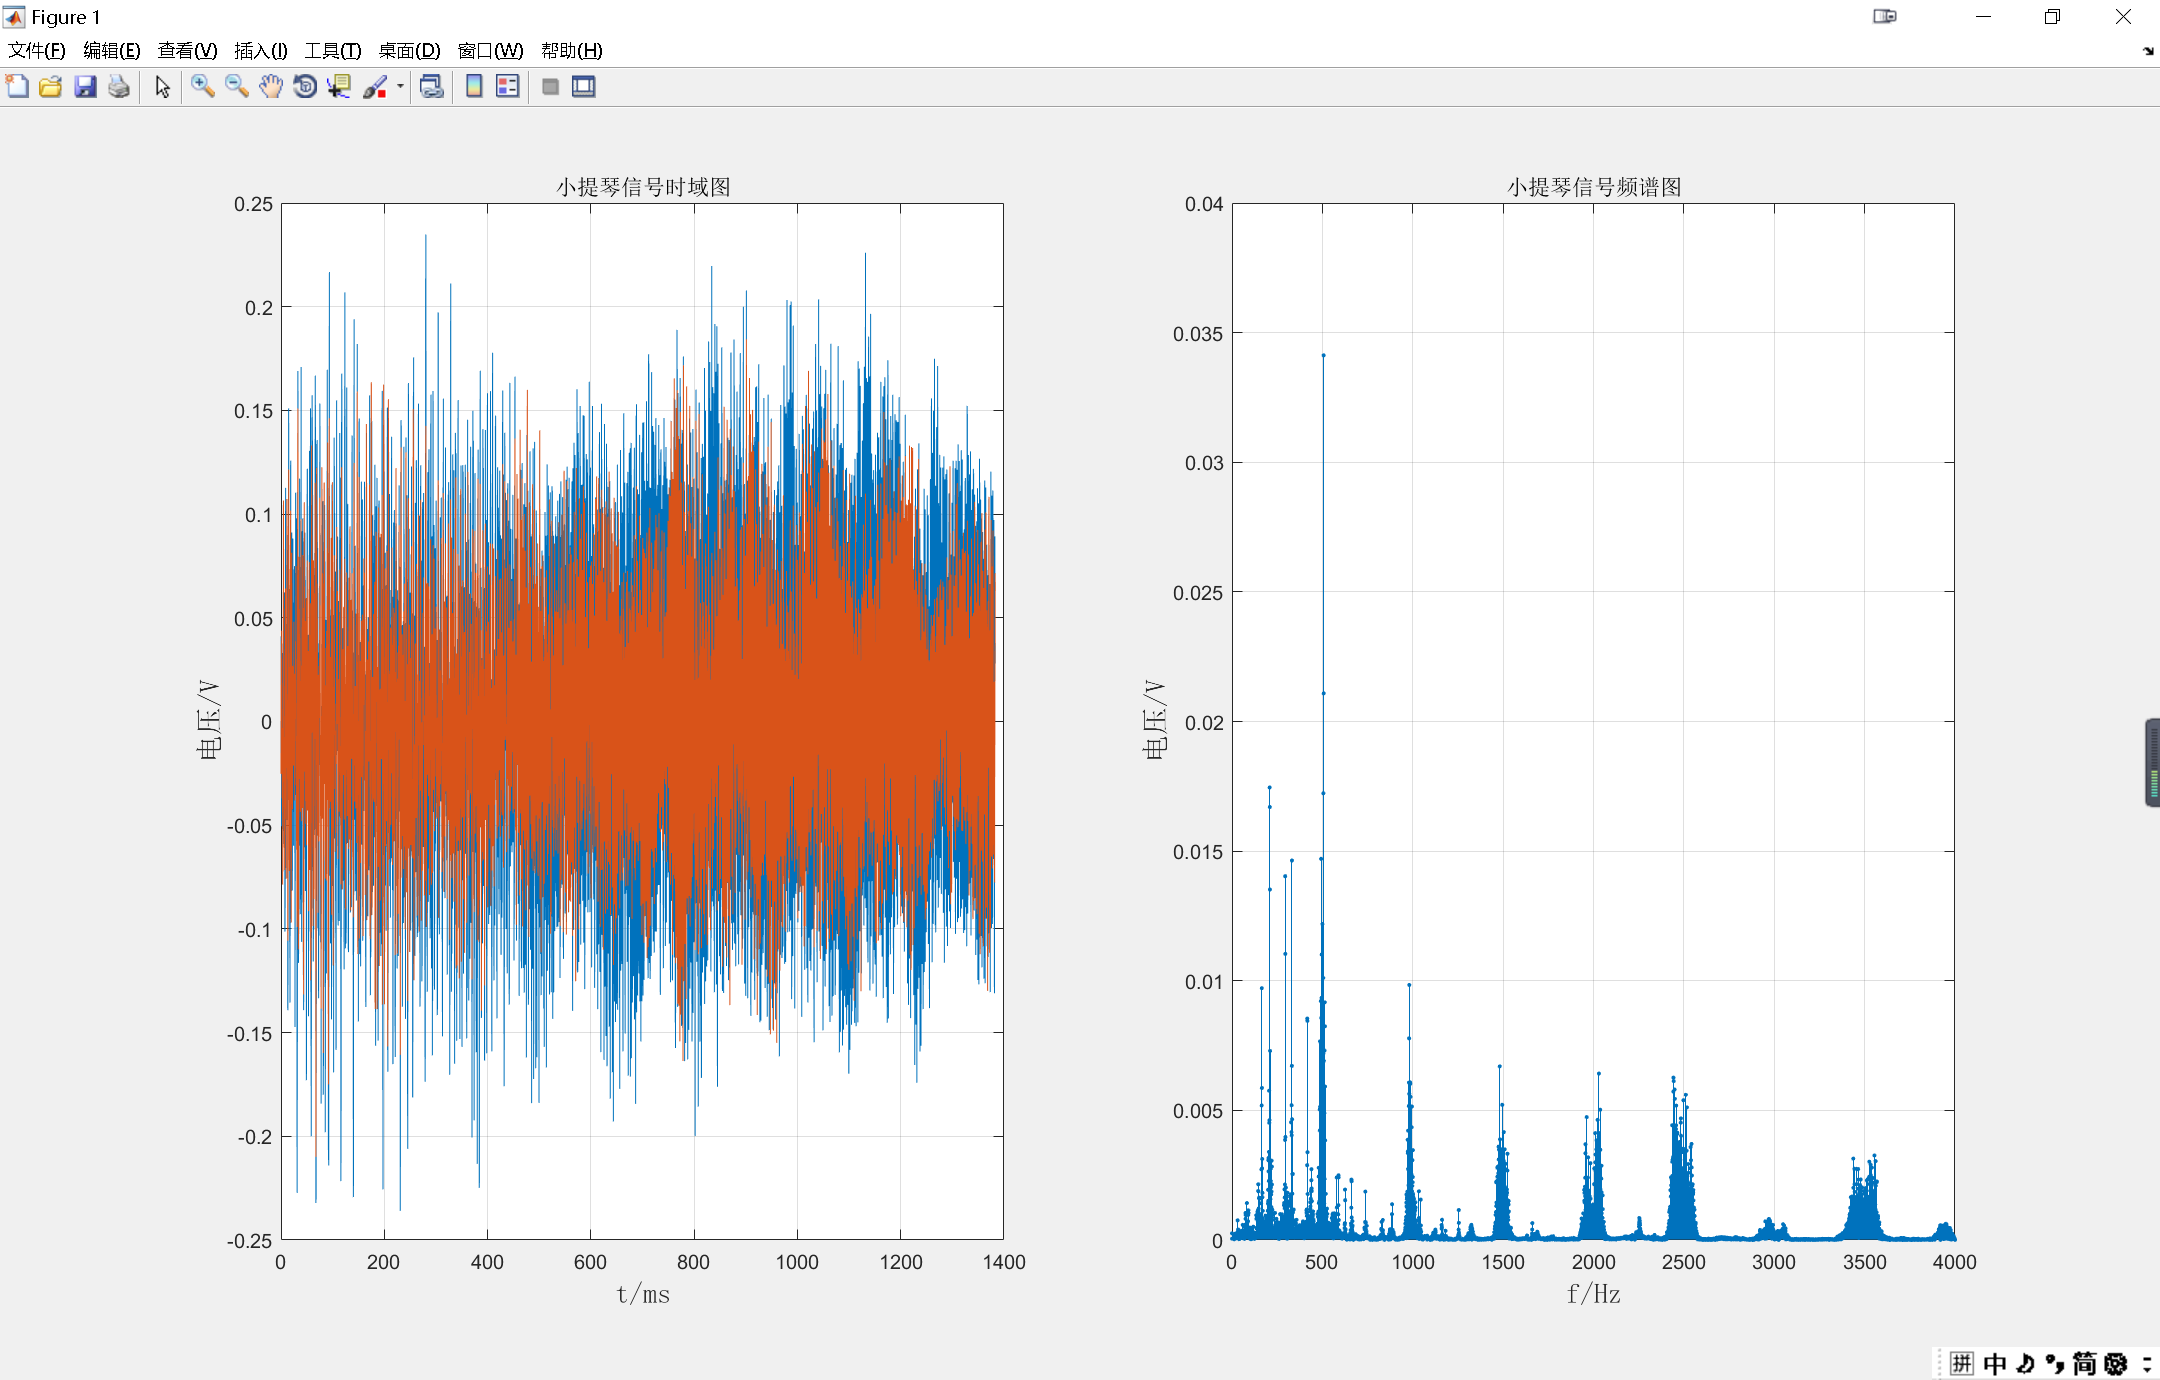Expand the Brush tool color dropdown arrow
This screenshot has width=2160, height=1380.
[x=400, y=87]
